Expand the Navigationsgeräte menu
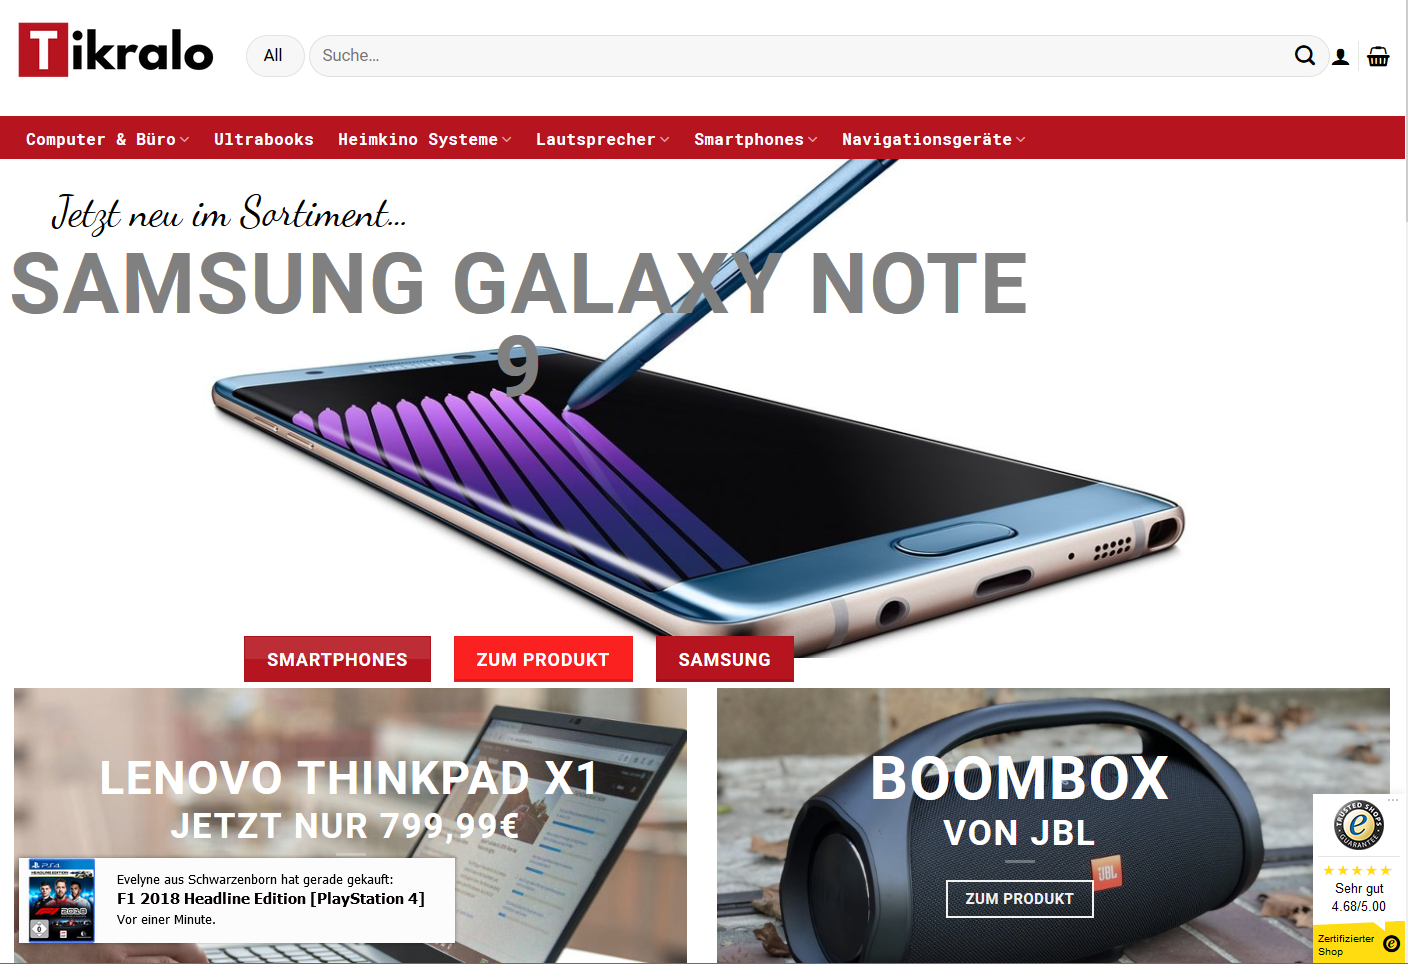 point(933,139)
